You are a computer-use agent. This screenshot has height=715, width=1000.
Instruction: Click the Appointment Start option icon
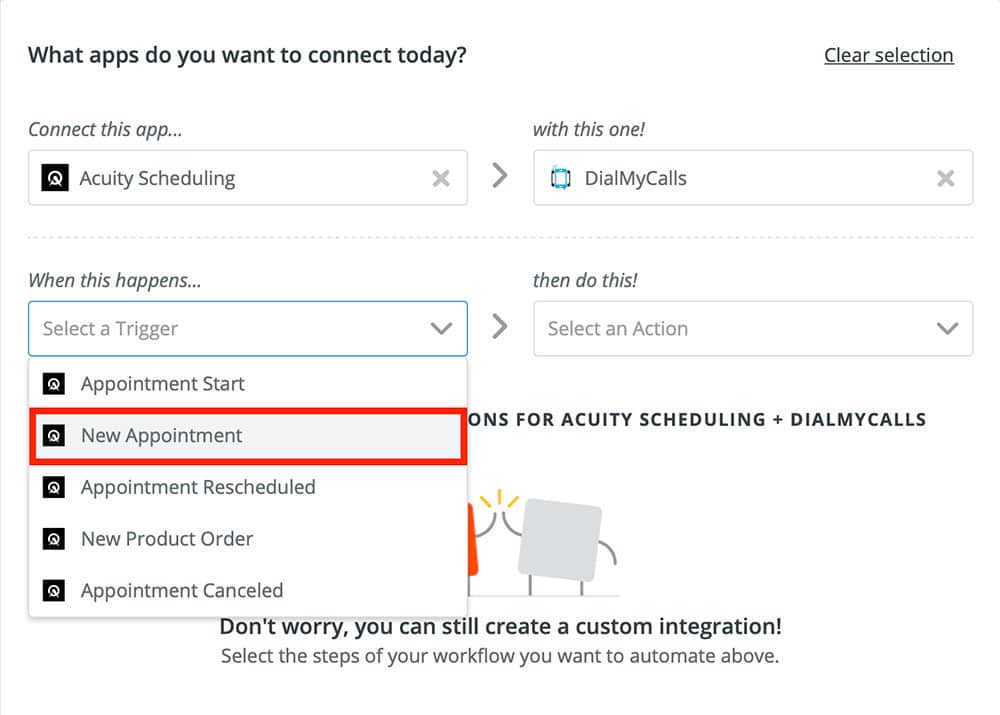point(54,384)
